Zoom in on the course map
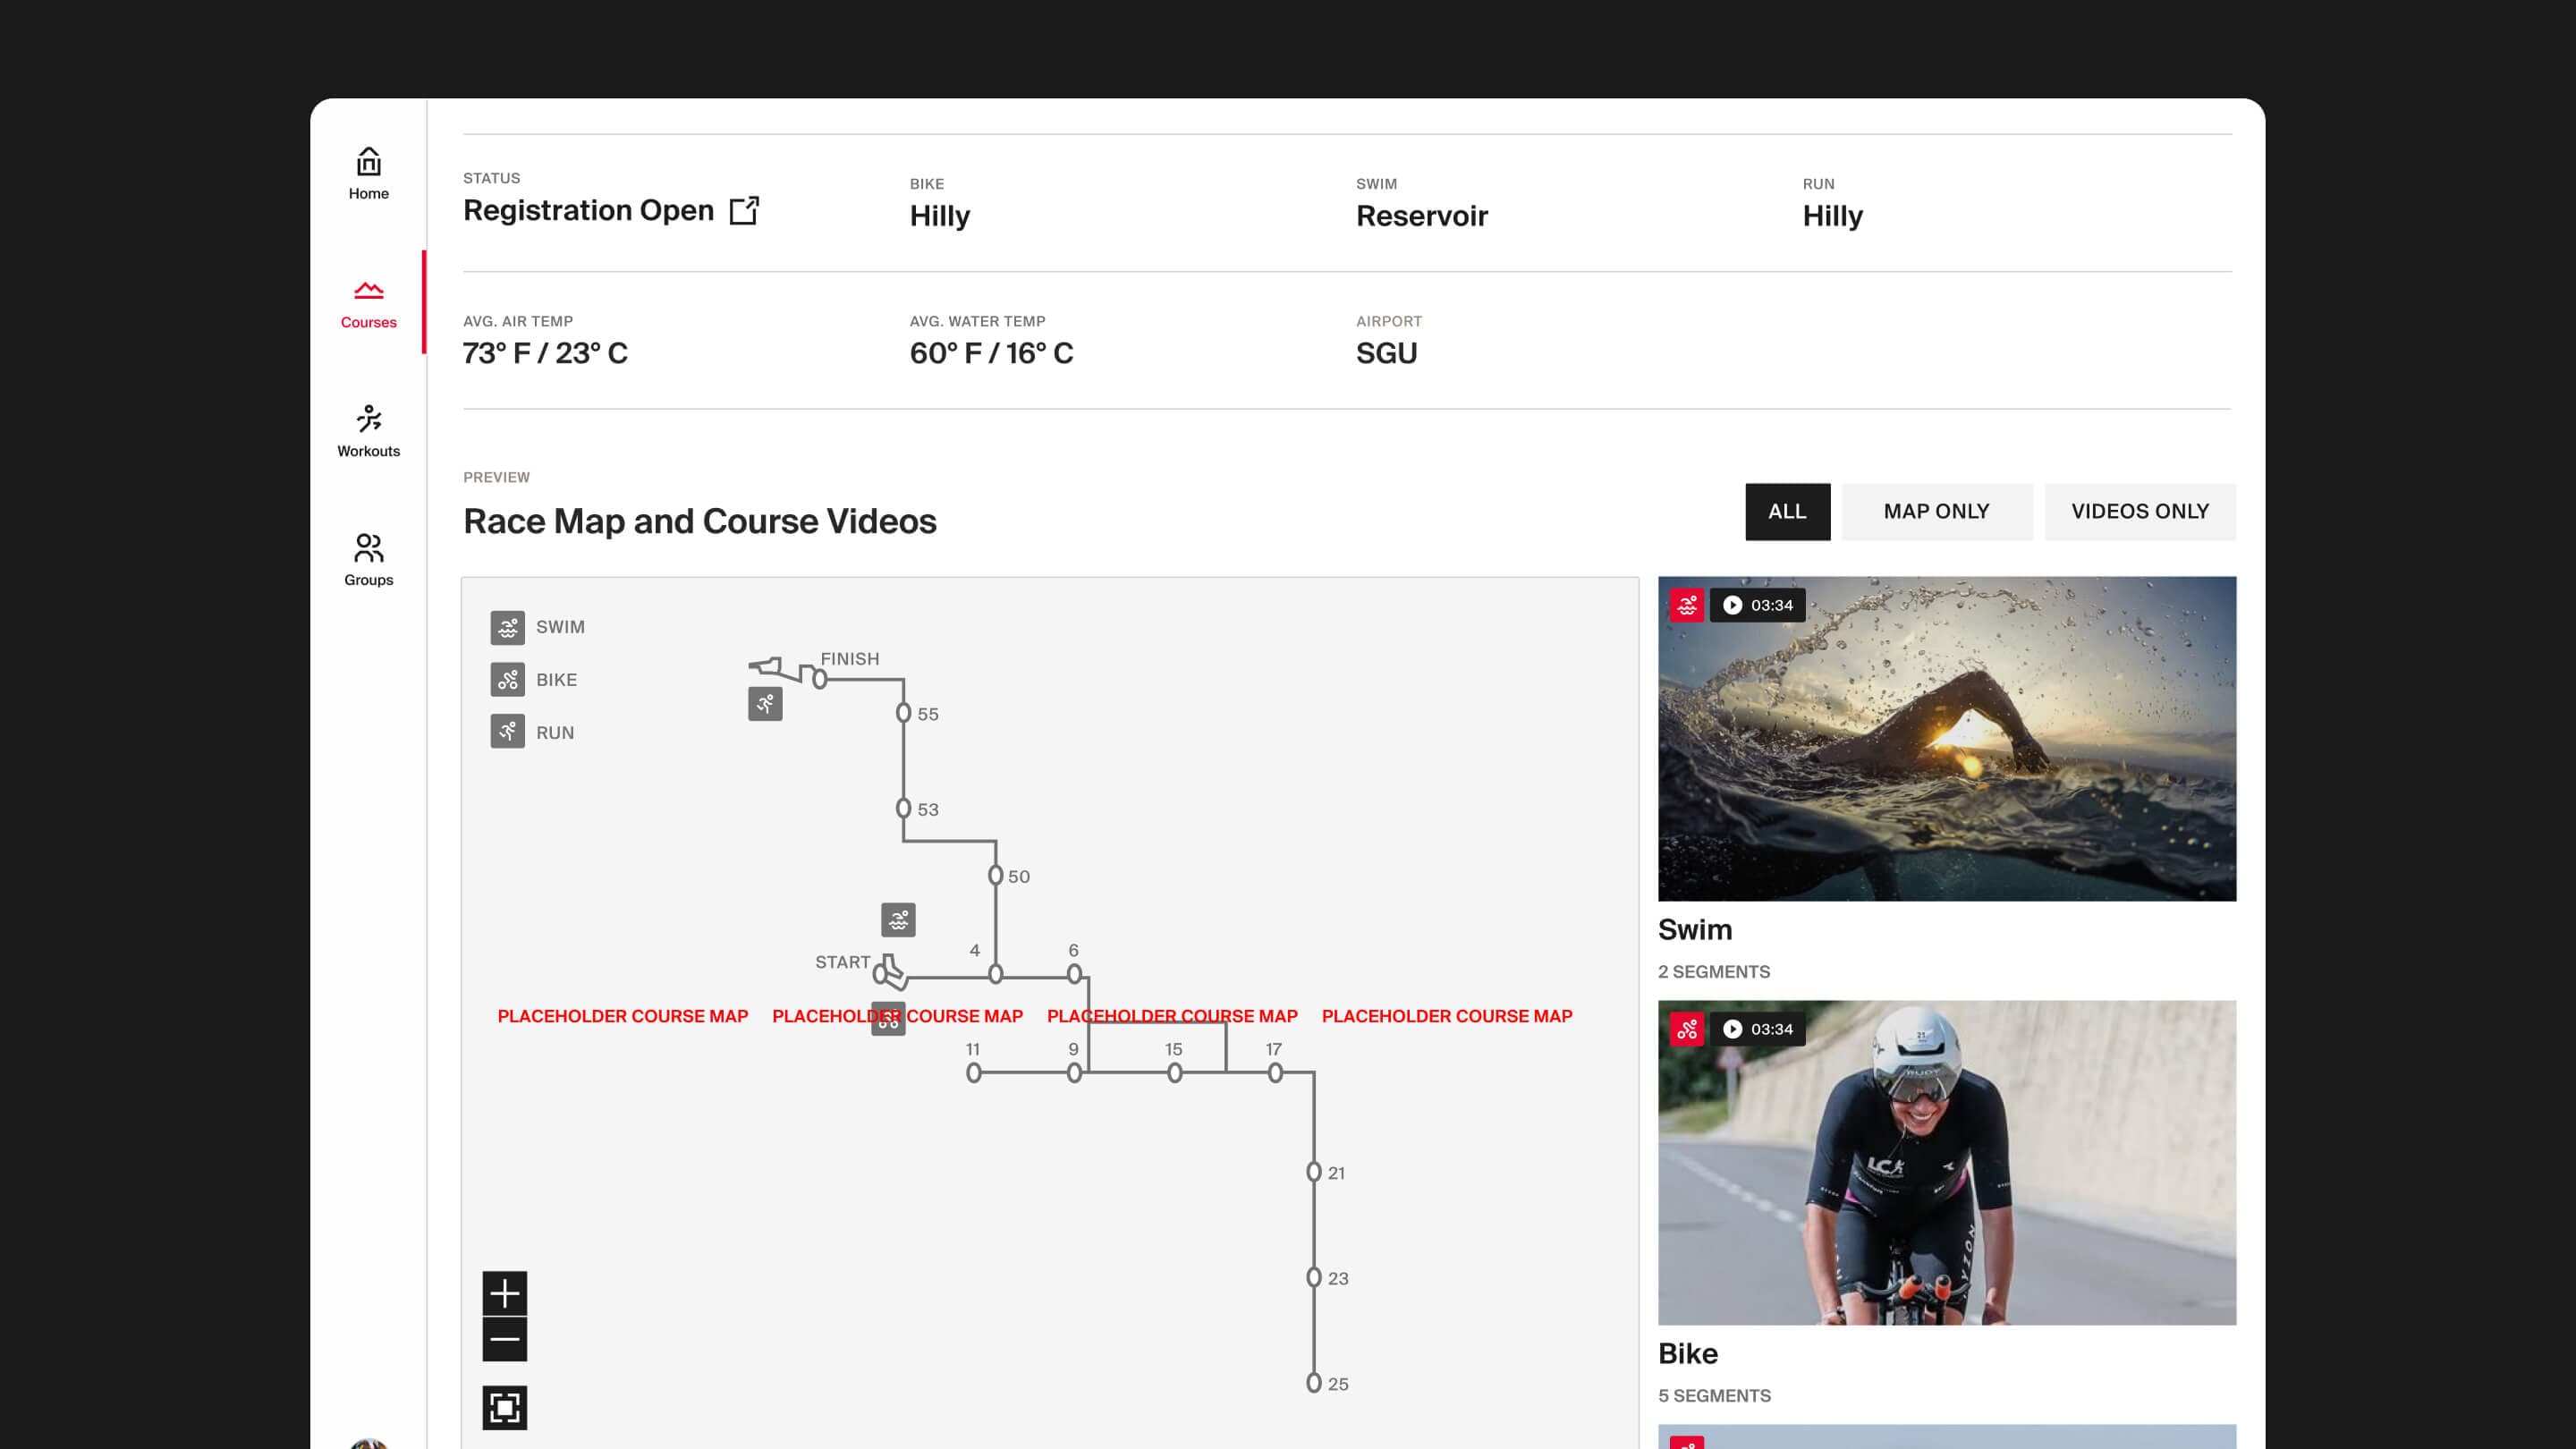This screenshot has height=1449, width=2576. (504, 1294)
